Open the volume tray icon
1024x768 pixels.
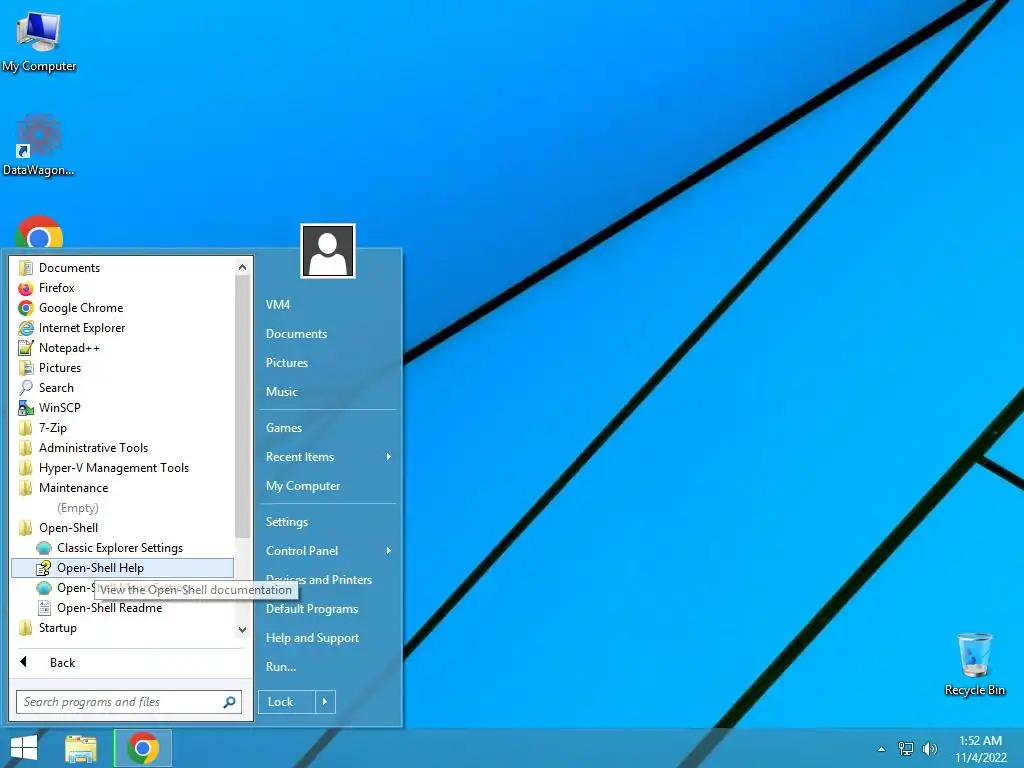929,748
